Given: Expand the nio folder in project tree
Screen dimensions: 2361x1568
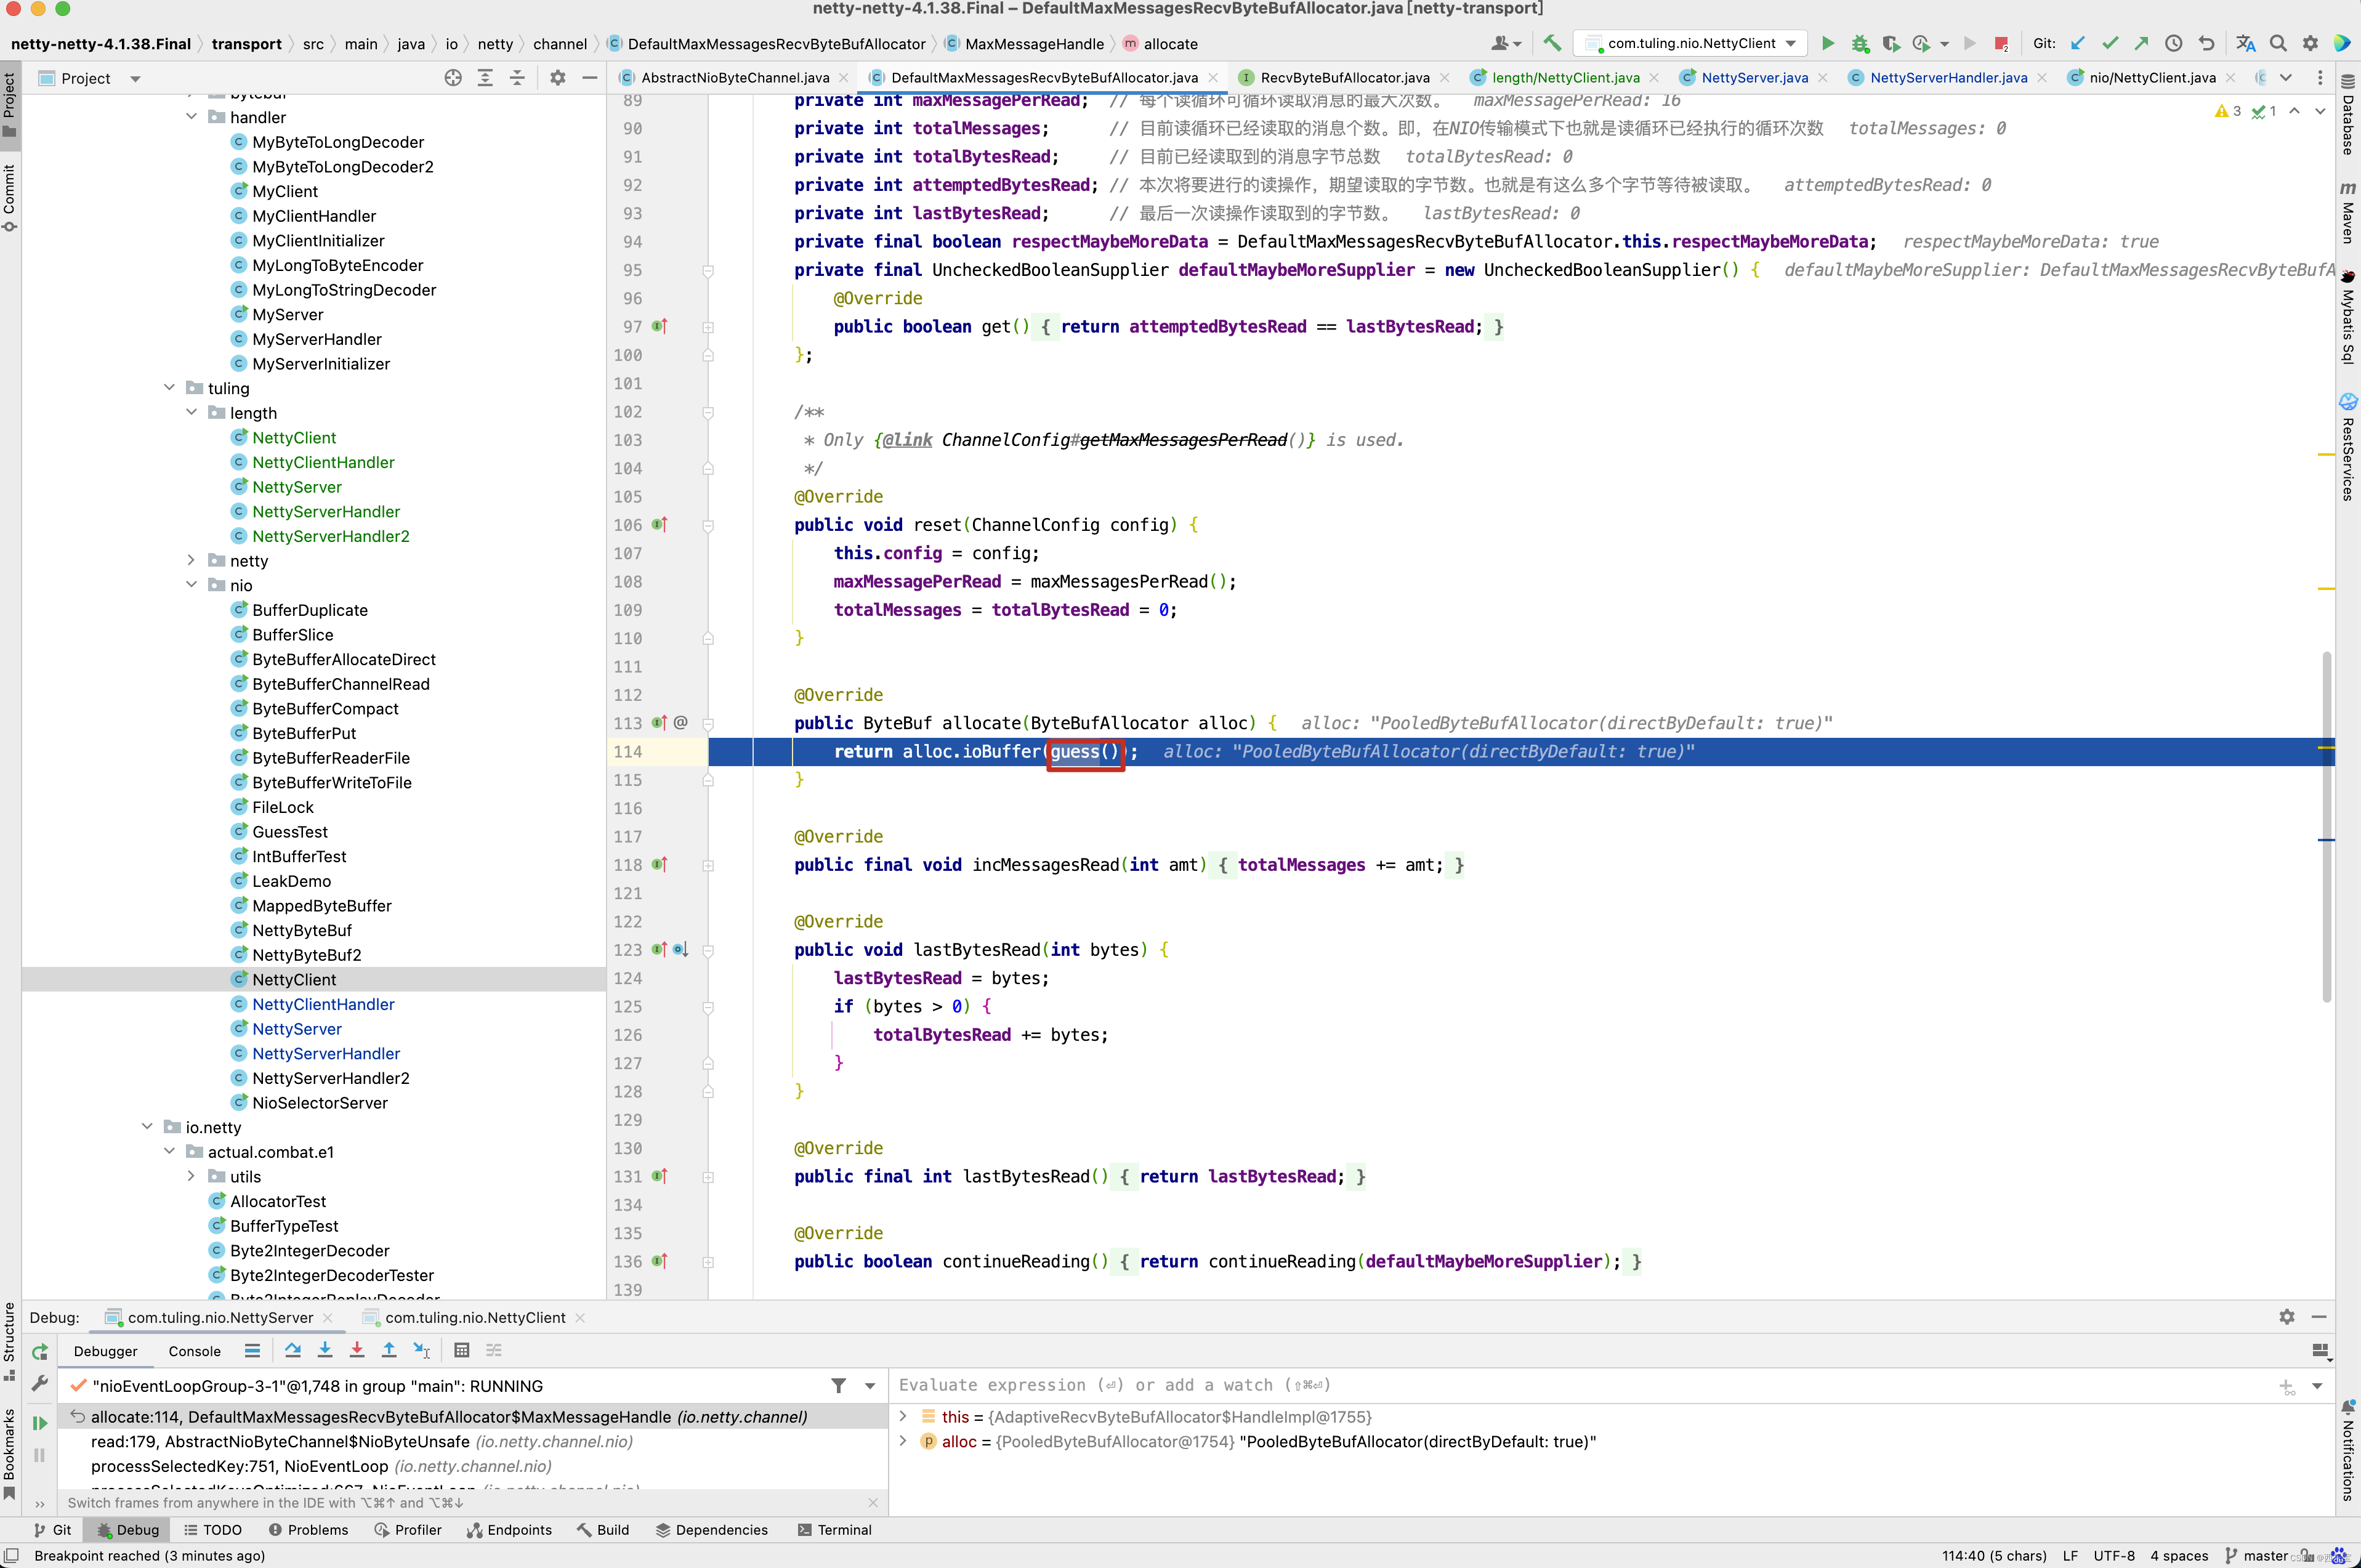Looking at the screenshot, I should tap(192, 584).
